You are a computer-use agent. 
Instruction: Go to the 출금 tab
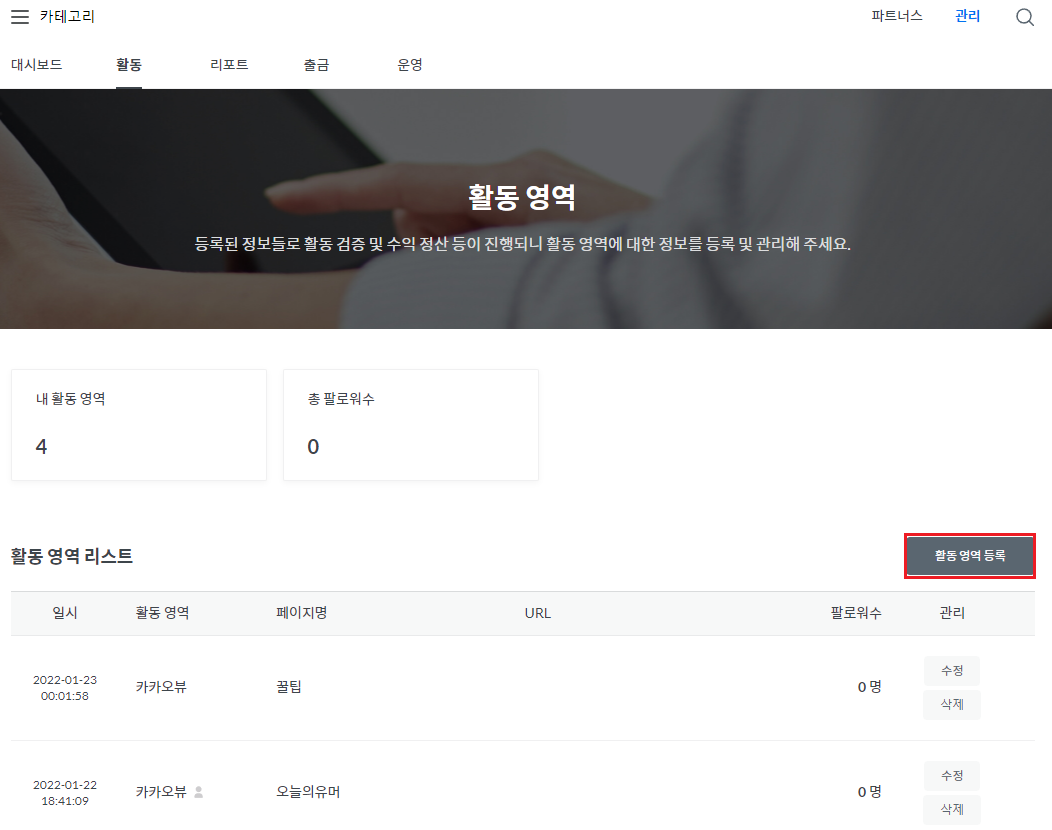[316, 64]
